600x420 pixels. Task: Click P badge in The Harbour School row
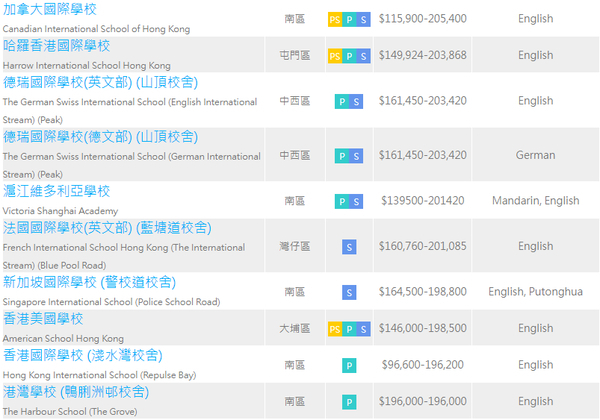[x=349, y=402]
